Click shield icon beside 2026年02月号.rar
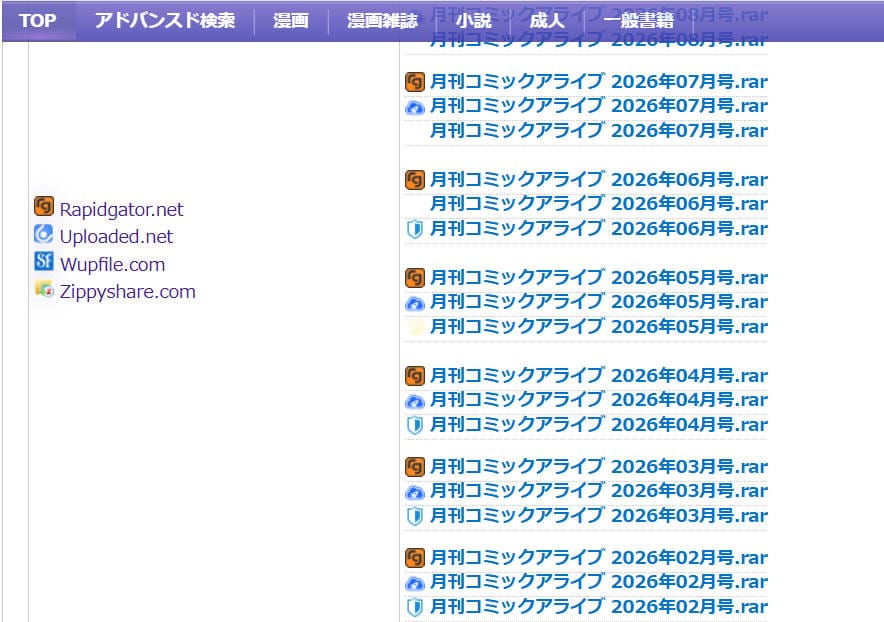Viewport: 884px width, 622px height. click(x=415, y=607)
